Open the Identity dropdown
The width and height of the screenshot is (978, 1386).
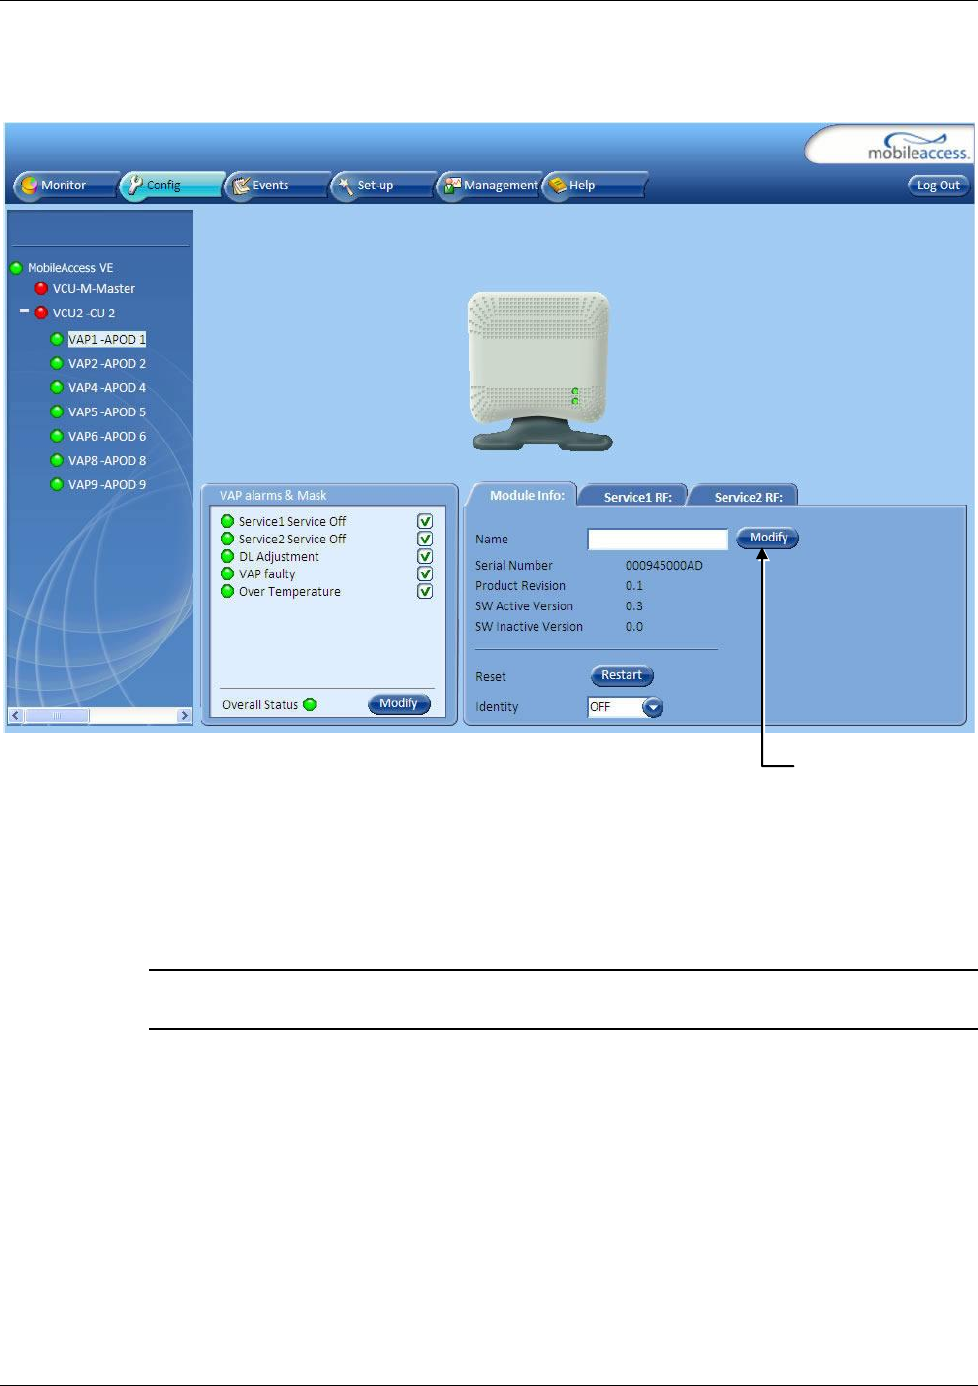(x=652, y=707)
